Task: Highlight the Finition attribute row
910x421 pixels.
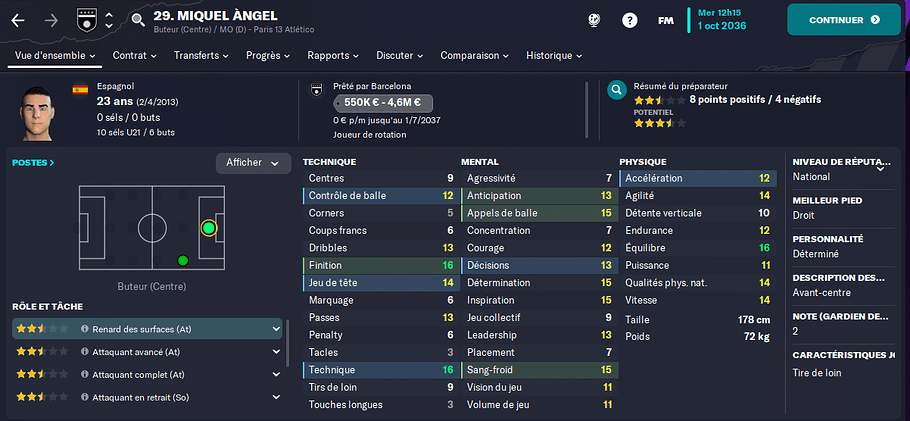Action: coord(381,265)
